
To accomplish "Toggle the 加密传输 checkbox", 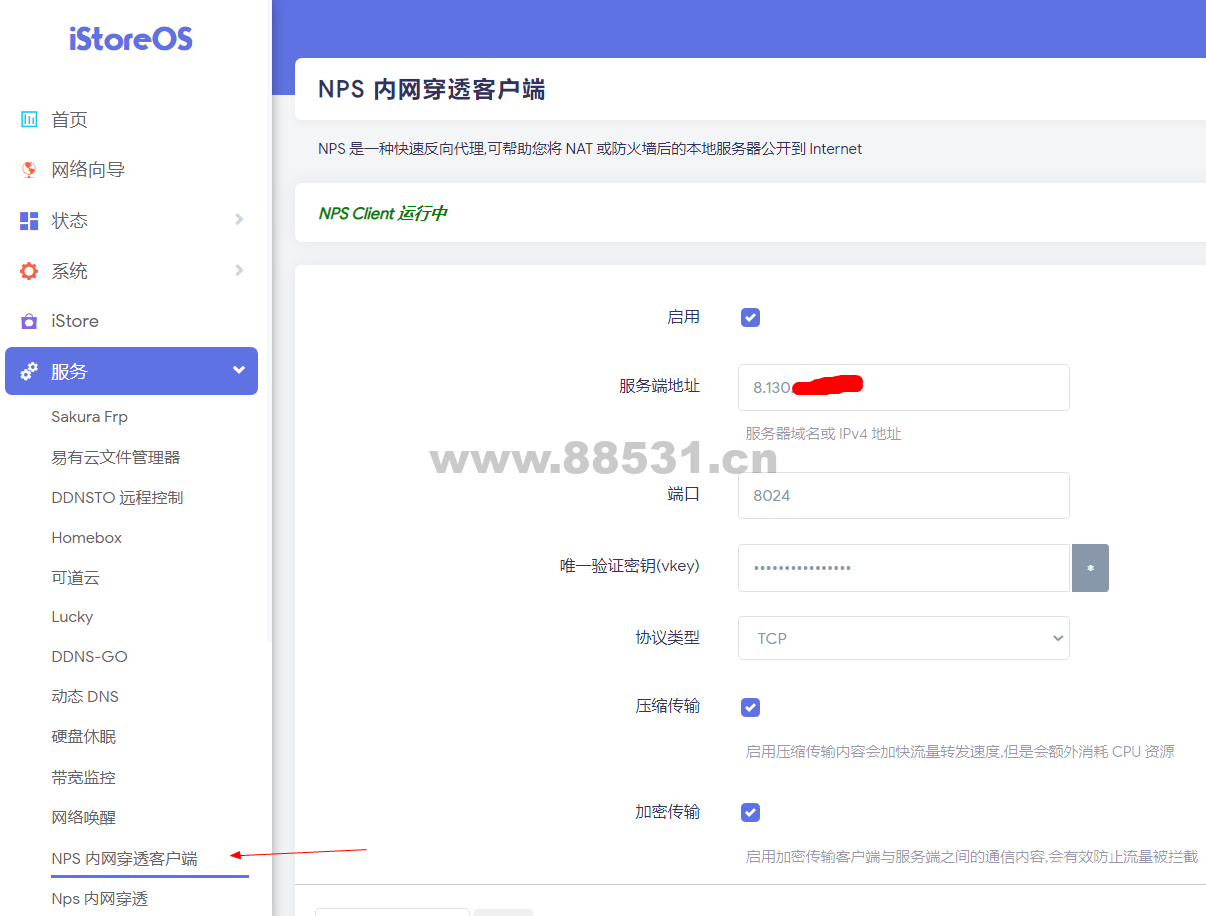I will tap(750, 813).
